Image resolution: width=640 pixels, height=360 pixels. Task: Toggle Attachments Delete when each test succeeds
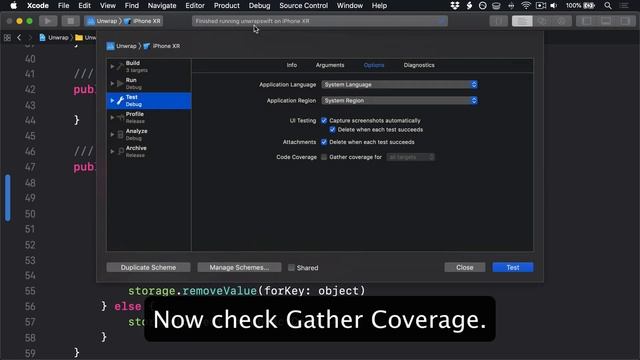point(324,142)
